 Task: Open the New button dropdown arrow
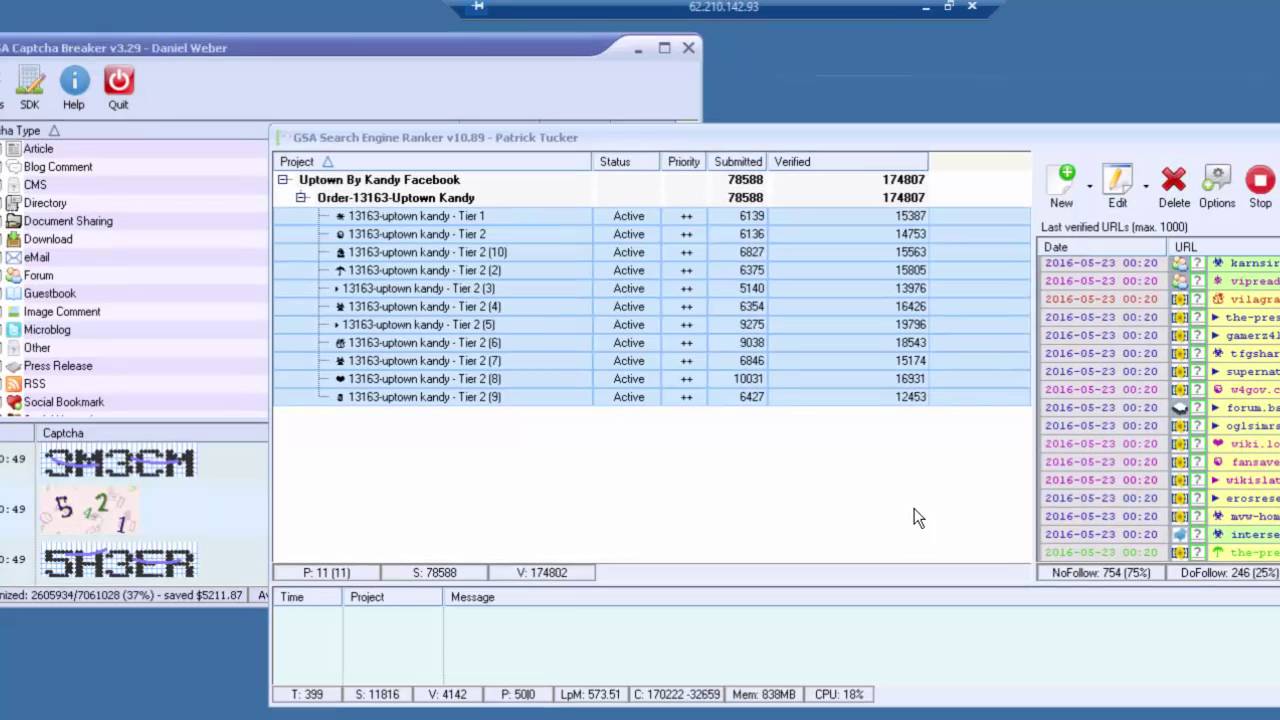(1090, 187)
